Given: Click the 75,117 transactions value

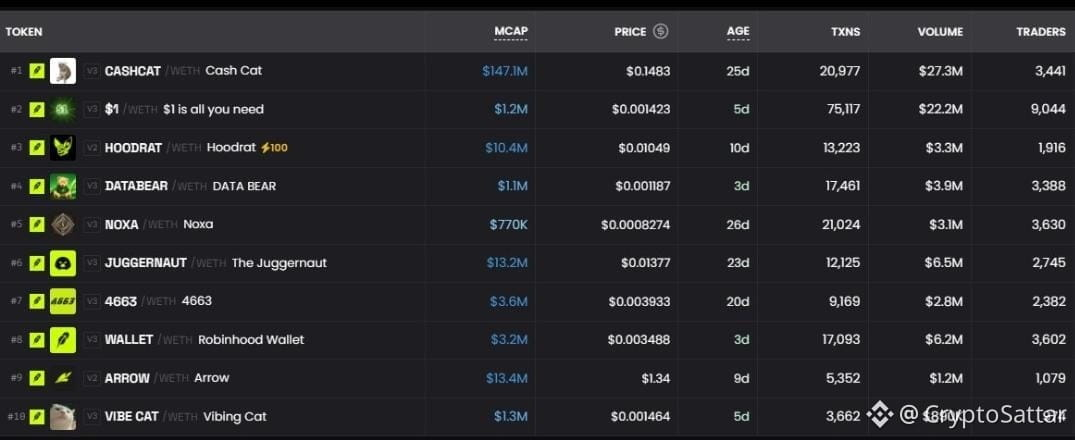Looking at the screenshot, I should tap(843, 109).
